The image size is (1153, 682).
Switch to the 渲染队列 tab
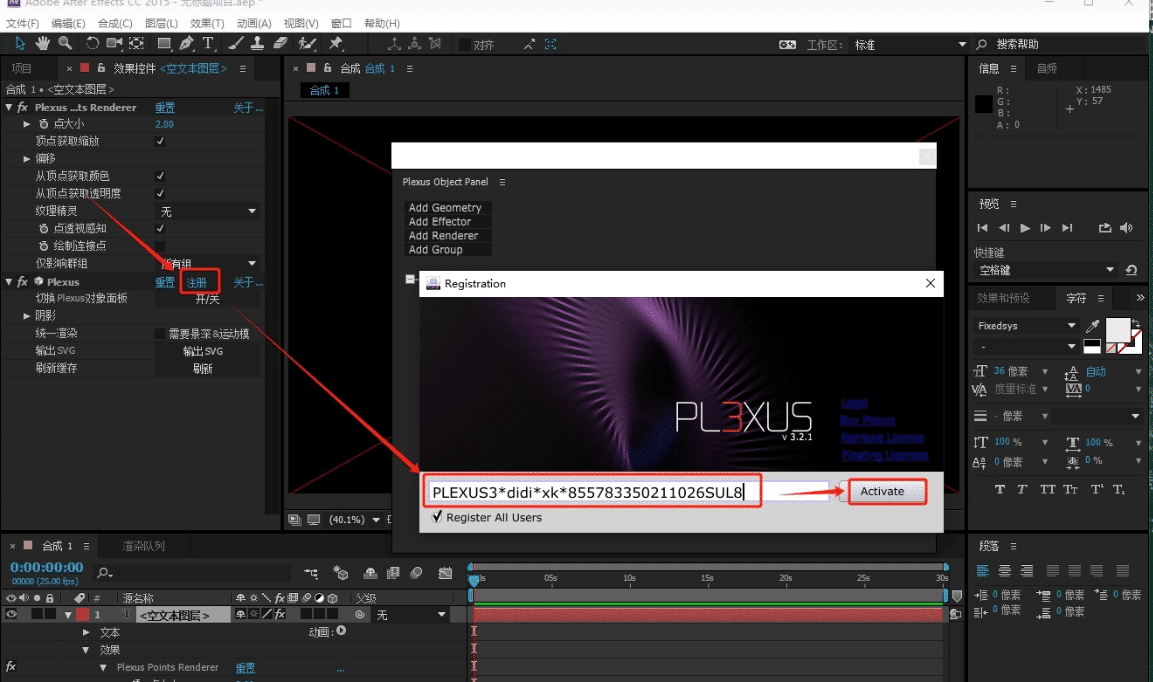[143, 546]
